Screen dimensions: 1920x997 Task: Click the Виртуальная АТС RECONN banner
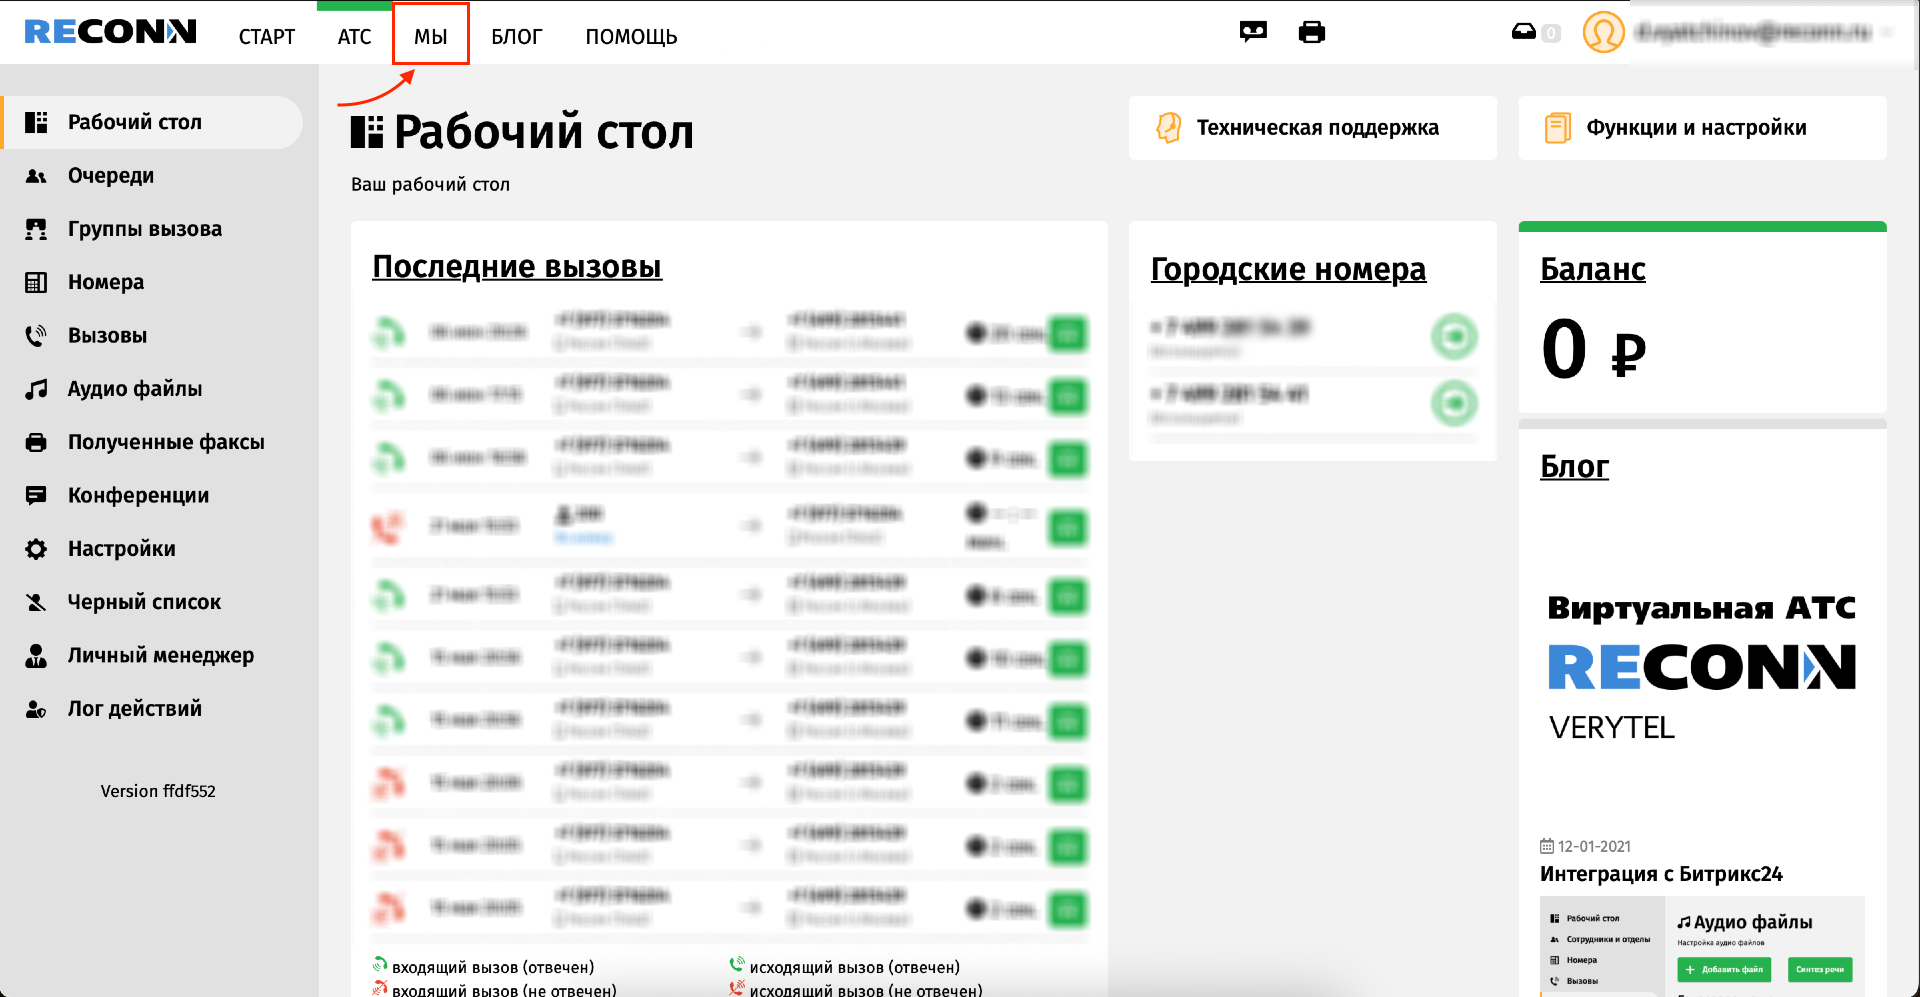(x=1702, y=668)
